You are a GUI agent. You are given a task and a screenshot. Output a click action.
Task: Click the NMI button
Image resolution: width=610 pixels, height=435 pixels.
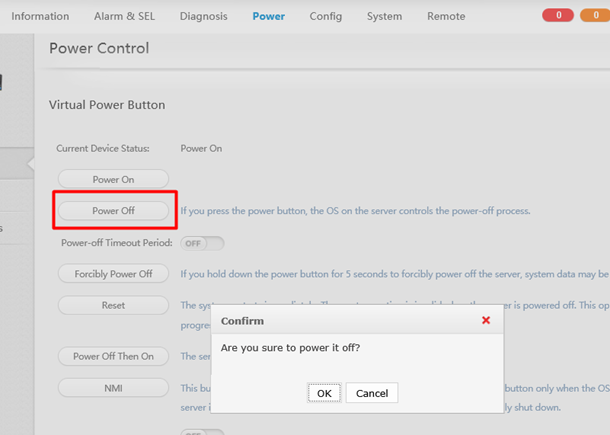click(113, 387)
